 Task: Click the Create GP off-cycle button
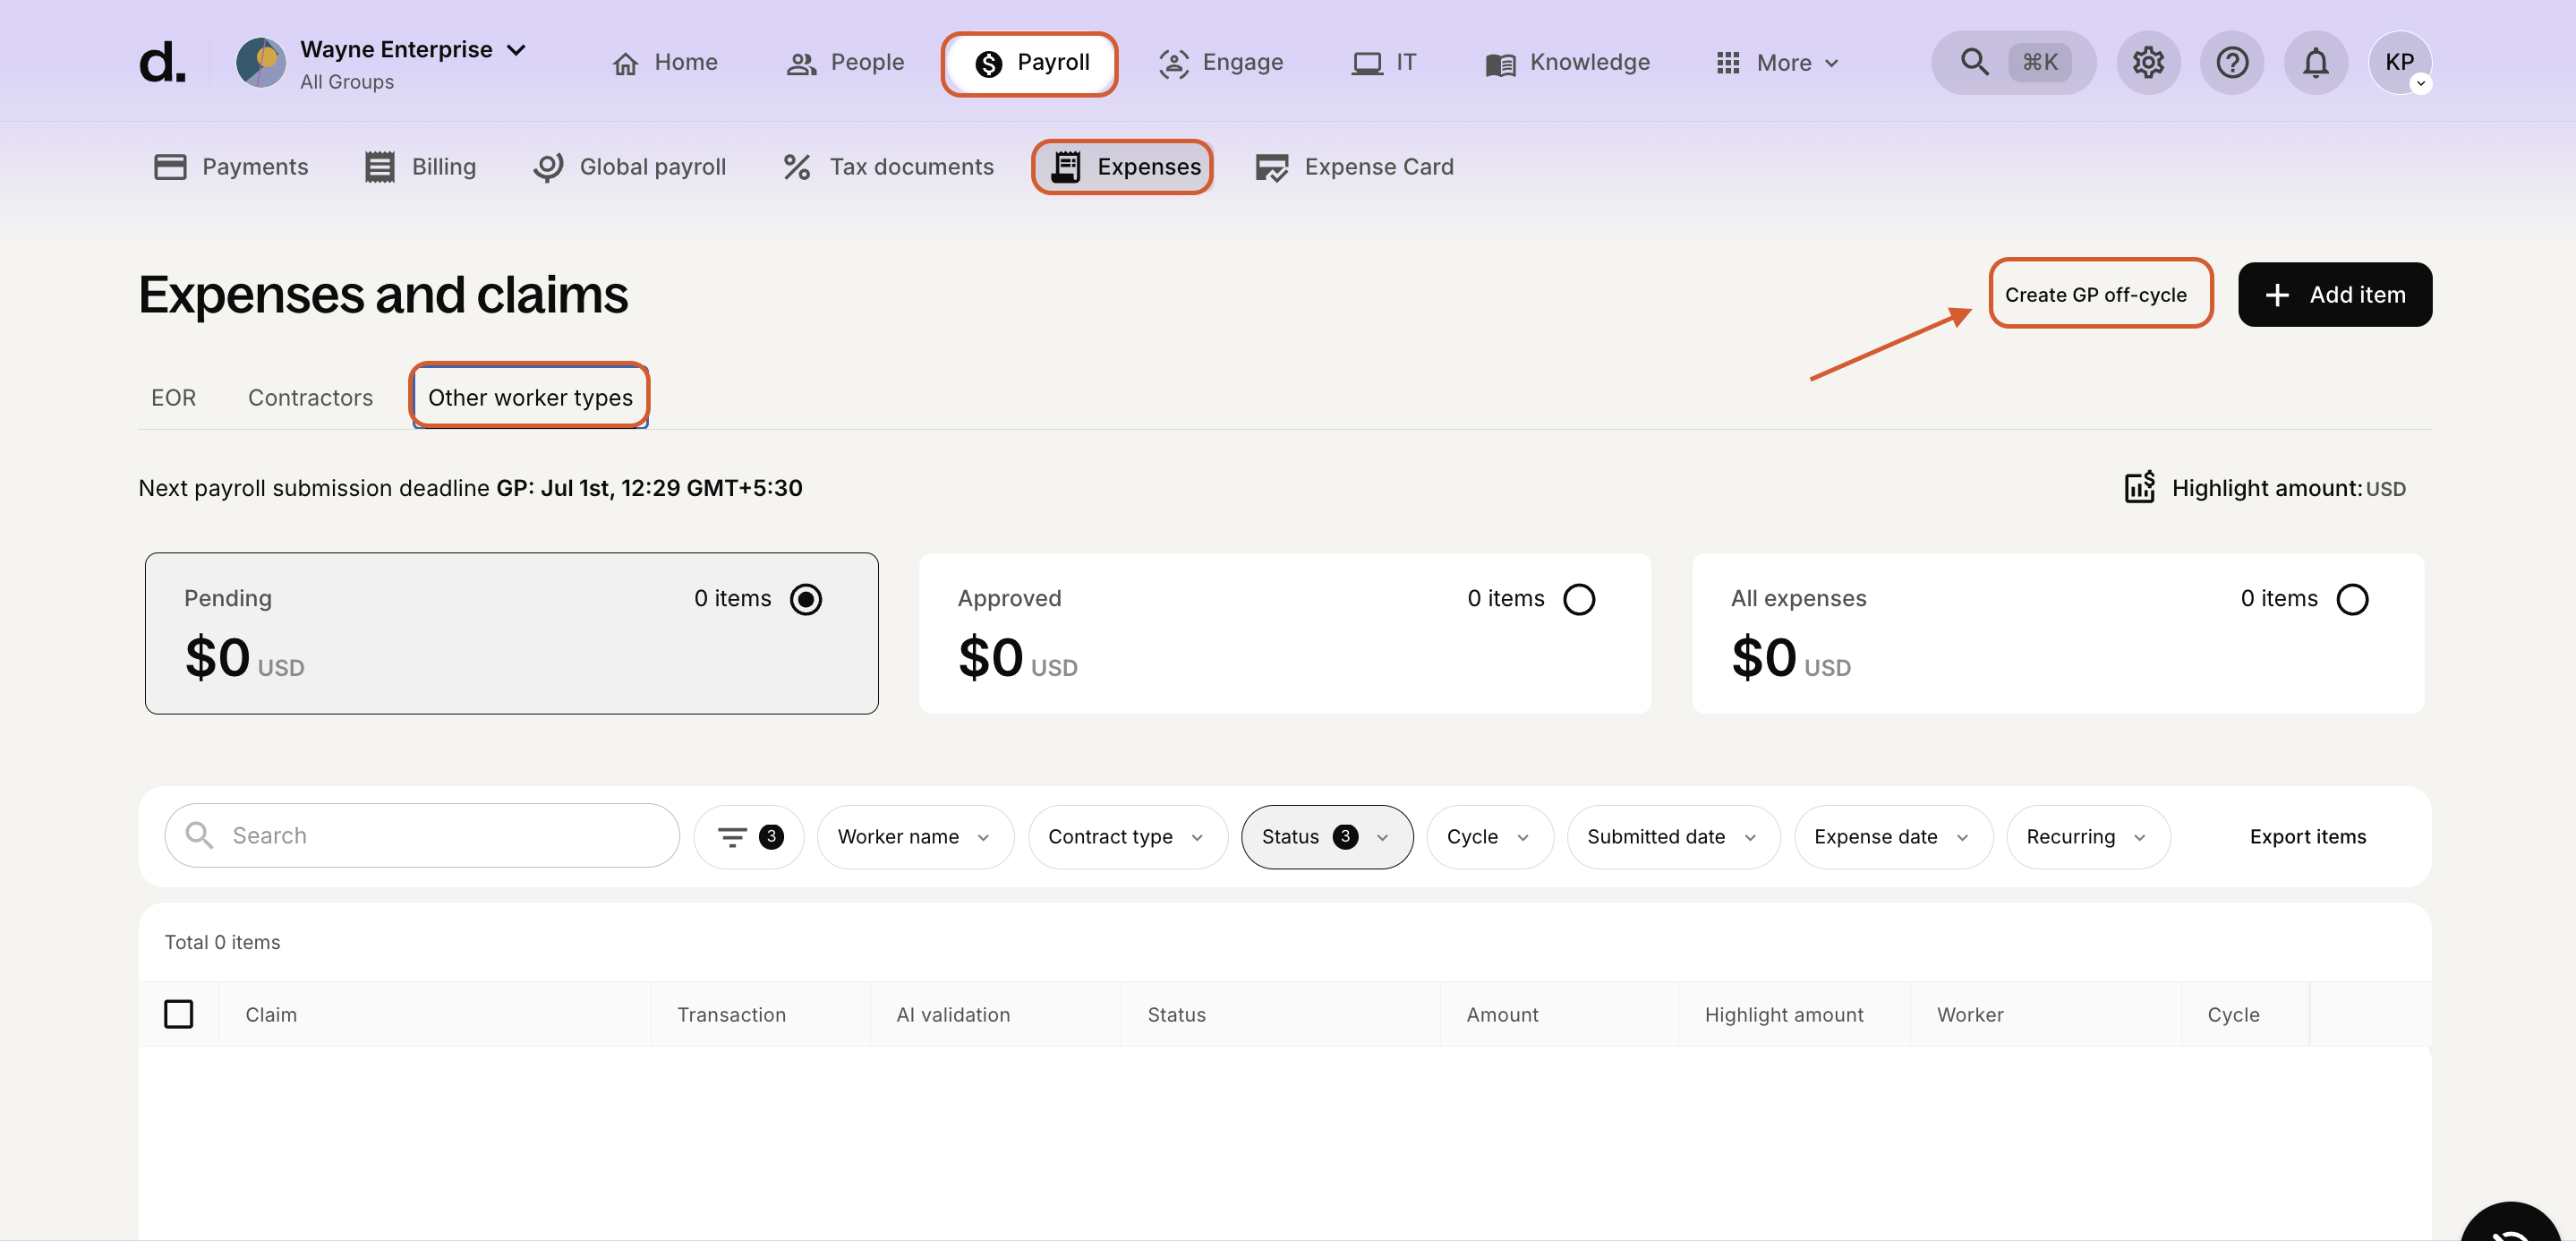(2100, 294)
